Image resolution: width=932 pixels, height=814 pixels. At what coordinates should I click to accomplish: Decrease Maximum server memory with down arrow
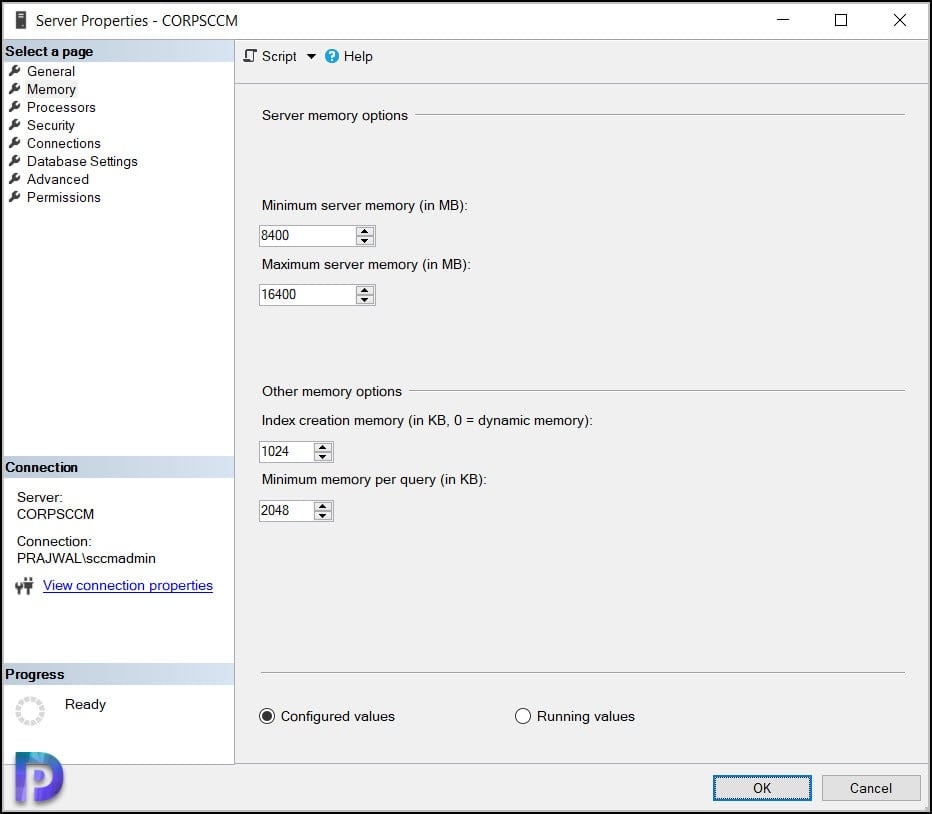point(365,299)
